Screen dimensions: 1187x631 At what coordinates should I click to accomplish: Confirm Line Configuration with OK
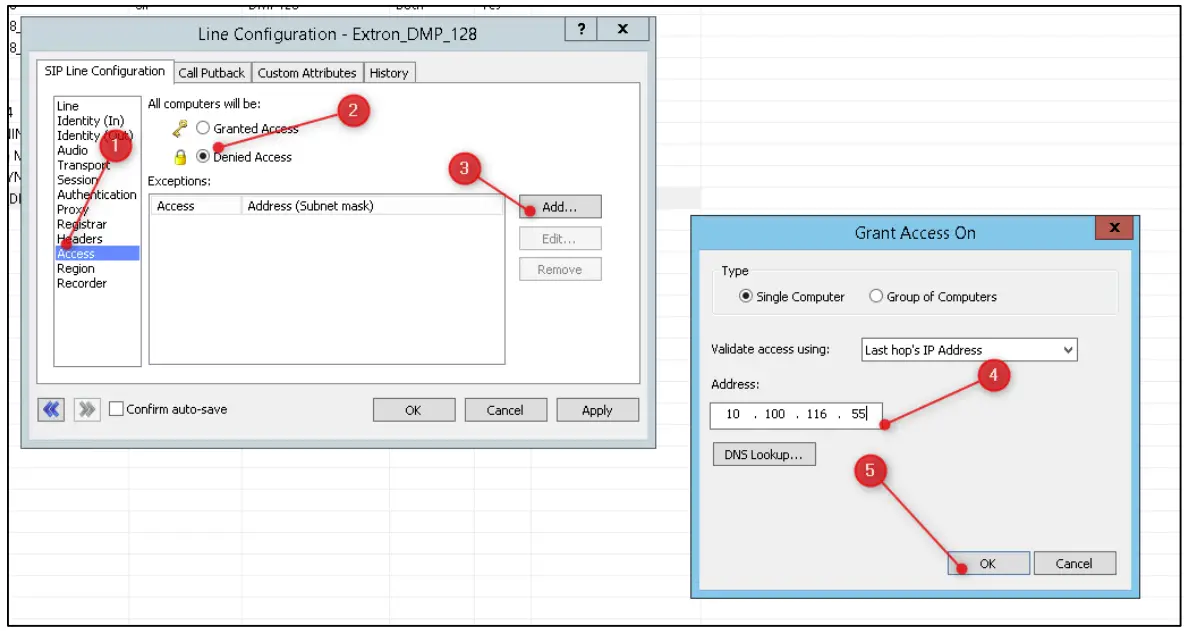point(413,409)
